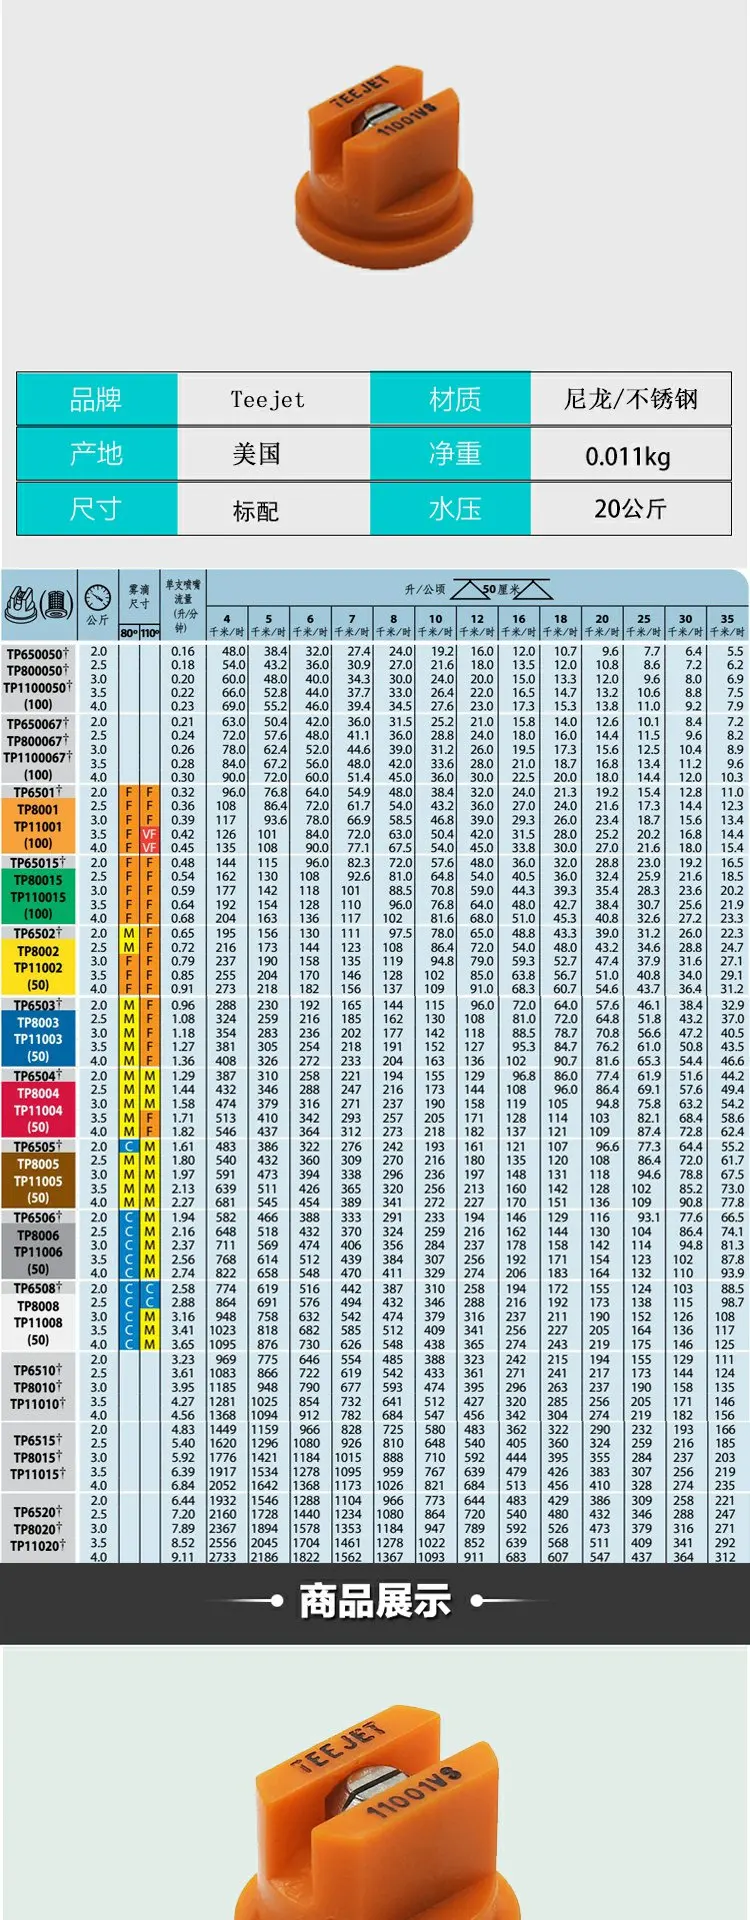The height and width of the screenshot is (1920, 750).
Task: Select the red TP8004 TP11004 color block
Action: click(38, 1110)
